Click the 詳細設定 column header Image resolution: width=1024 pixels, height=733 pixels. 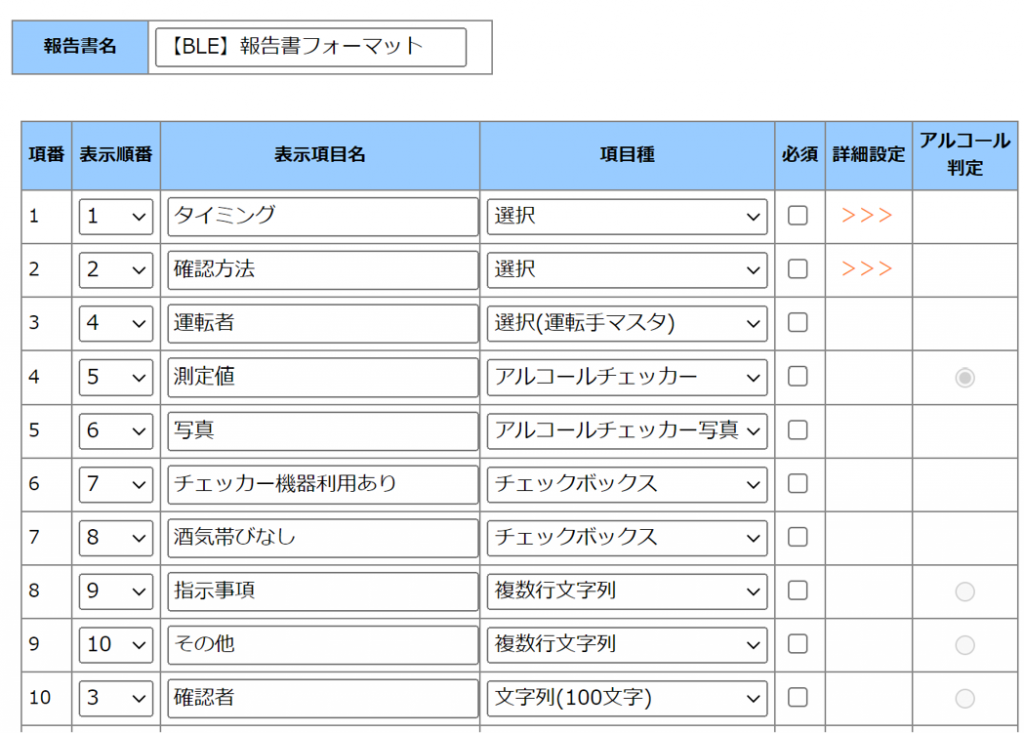[868, 155]
